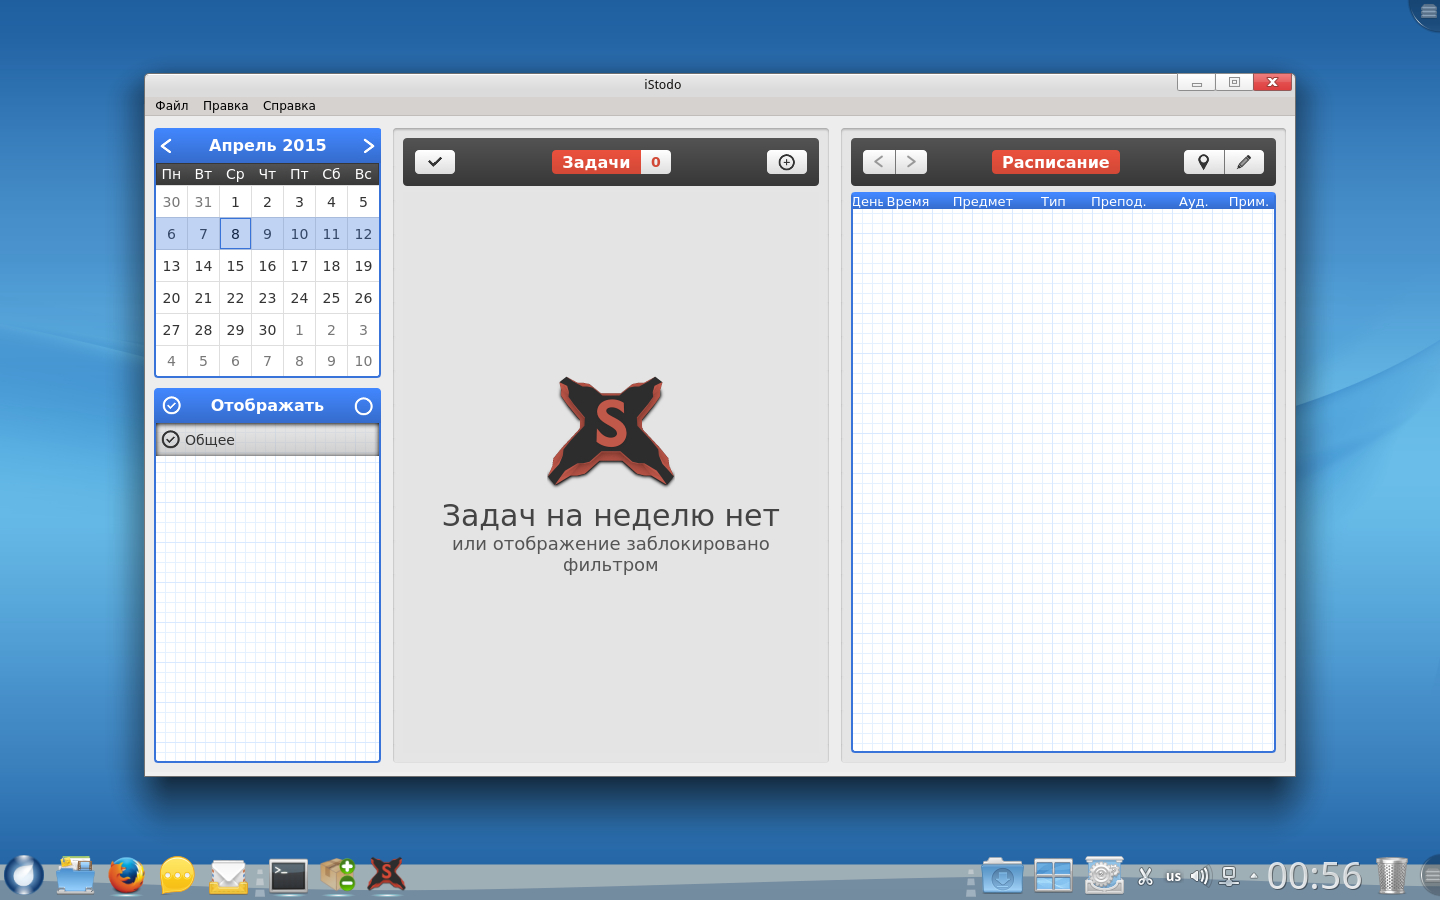Image resolution: width=1440 pixels, height=900 pixels.
Task: Select April 23 in the calendar
Action: tap(267, 298)
